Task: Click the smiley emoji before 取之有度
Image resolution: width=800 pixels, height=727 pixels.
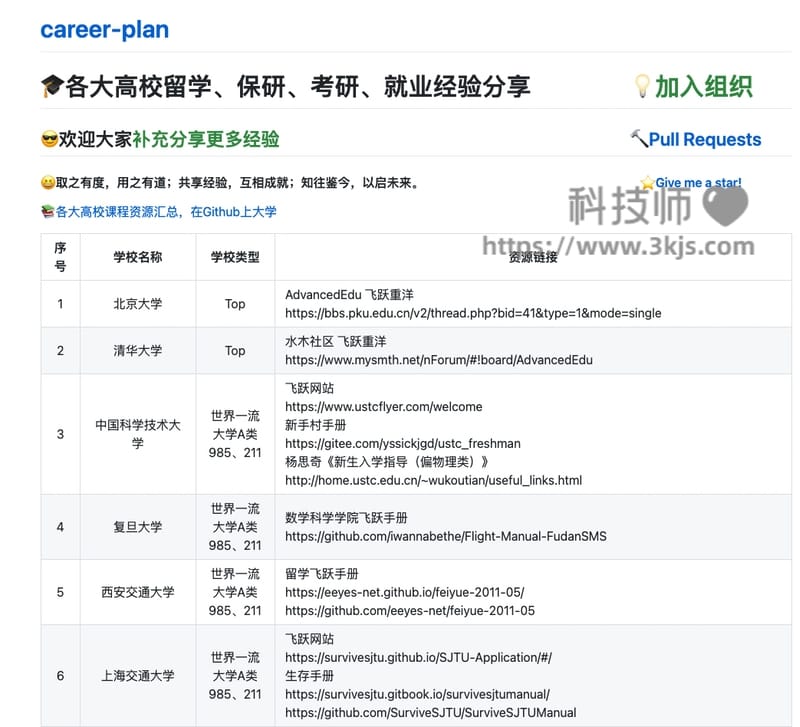Action: [48, 182]
